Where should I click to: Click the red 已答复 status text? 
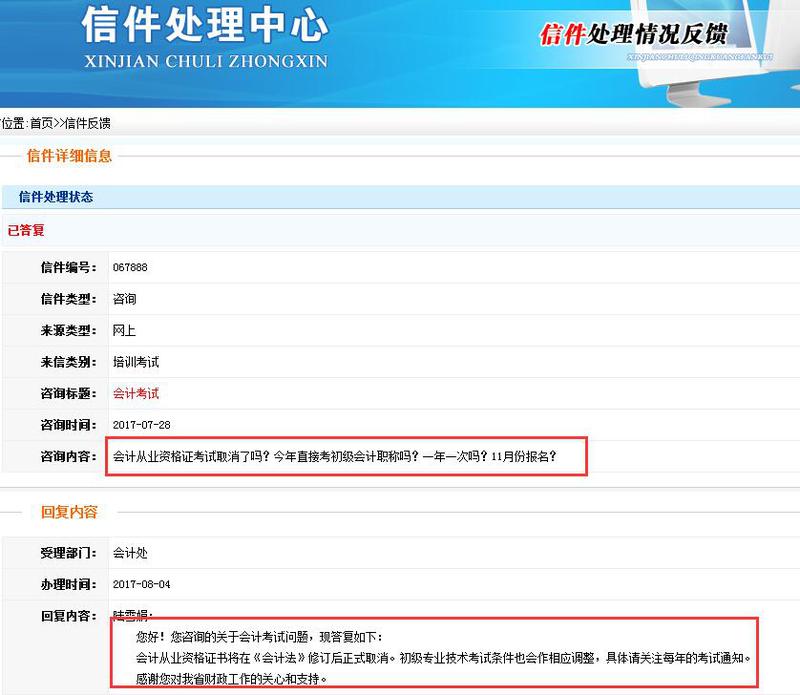[26, 230]
